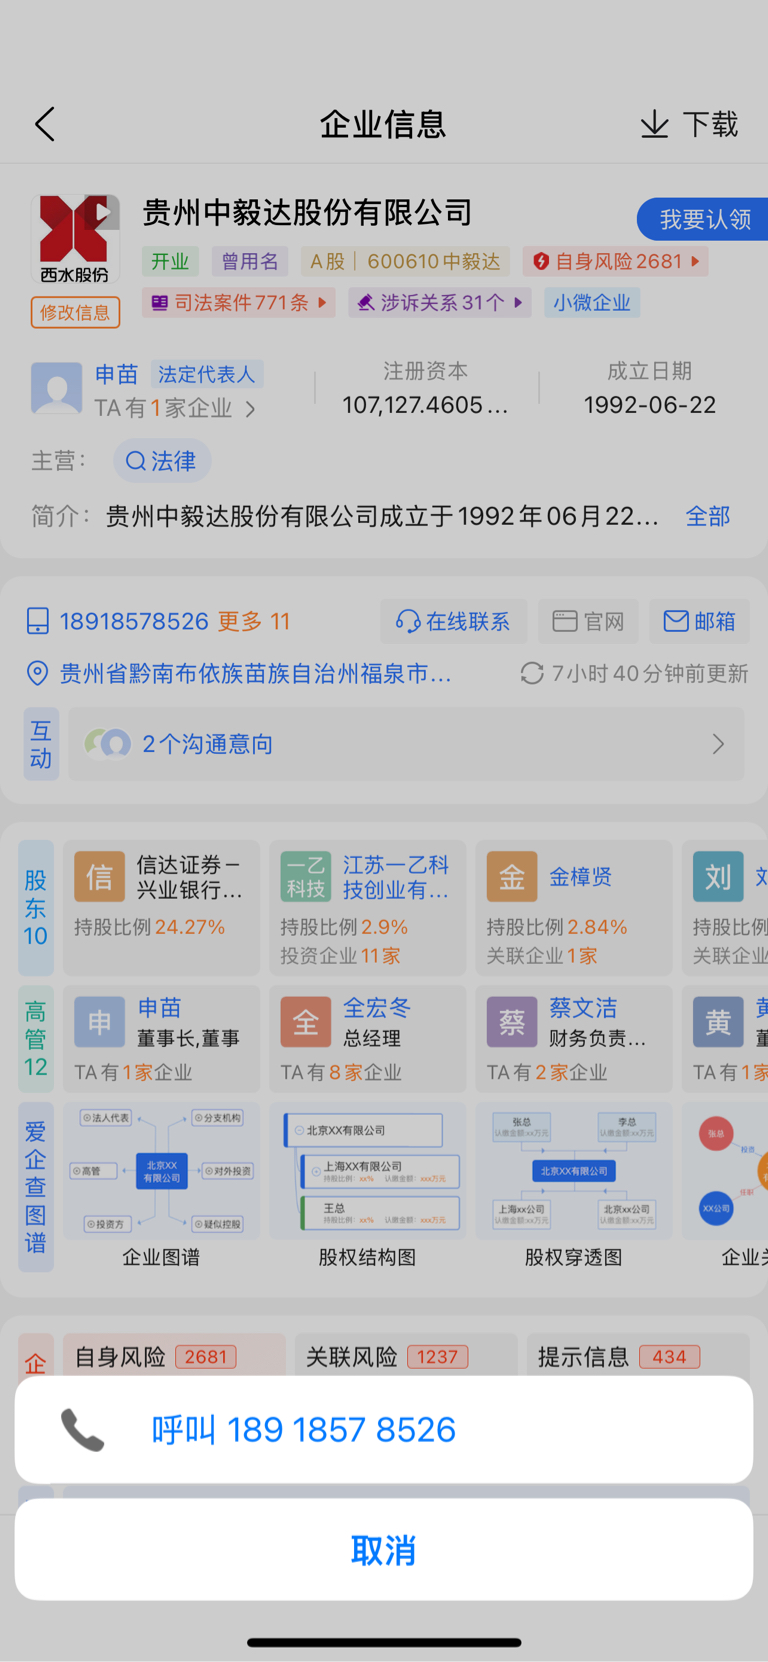
Task: Click the 修改信息 button
Action: click(x=75, y=312)
